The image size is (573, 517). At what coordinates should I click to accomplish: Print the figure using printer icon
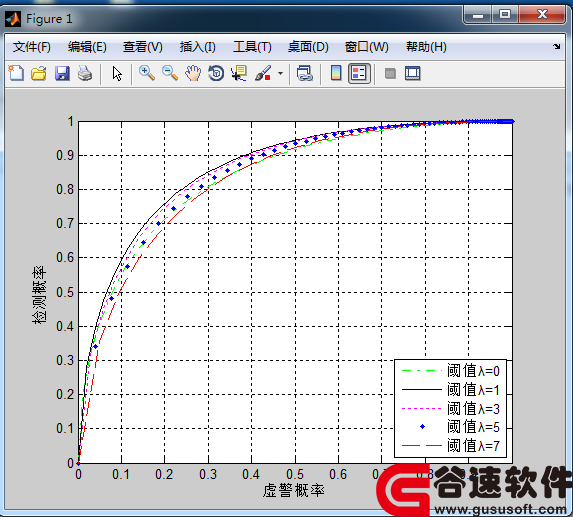coord(85,73)
